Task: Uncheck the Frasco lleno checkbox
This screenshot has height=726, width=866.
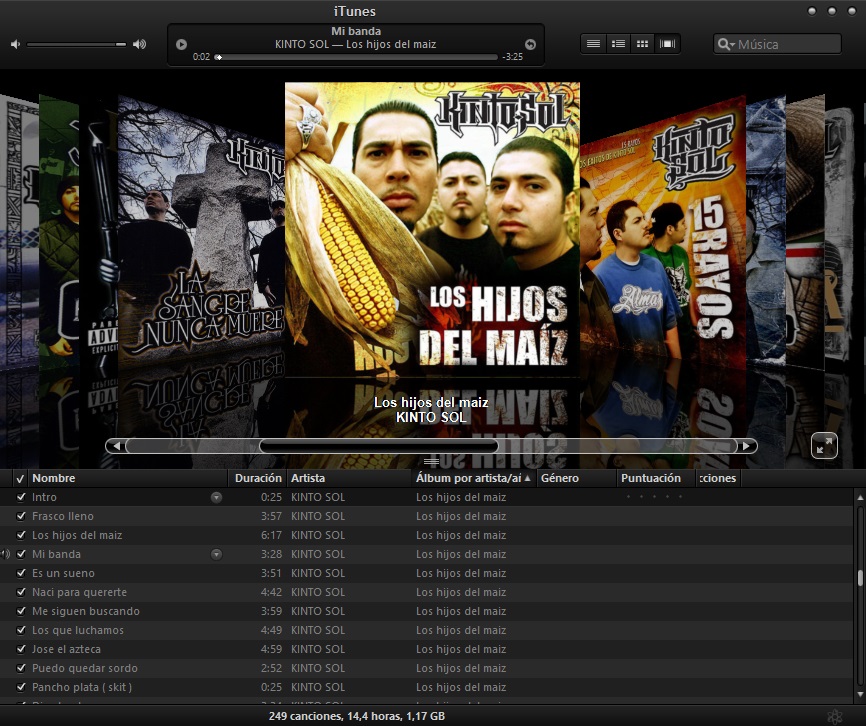Action: point(21,516)
